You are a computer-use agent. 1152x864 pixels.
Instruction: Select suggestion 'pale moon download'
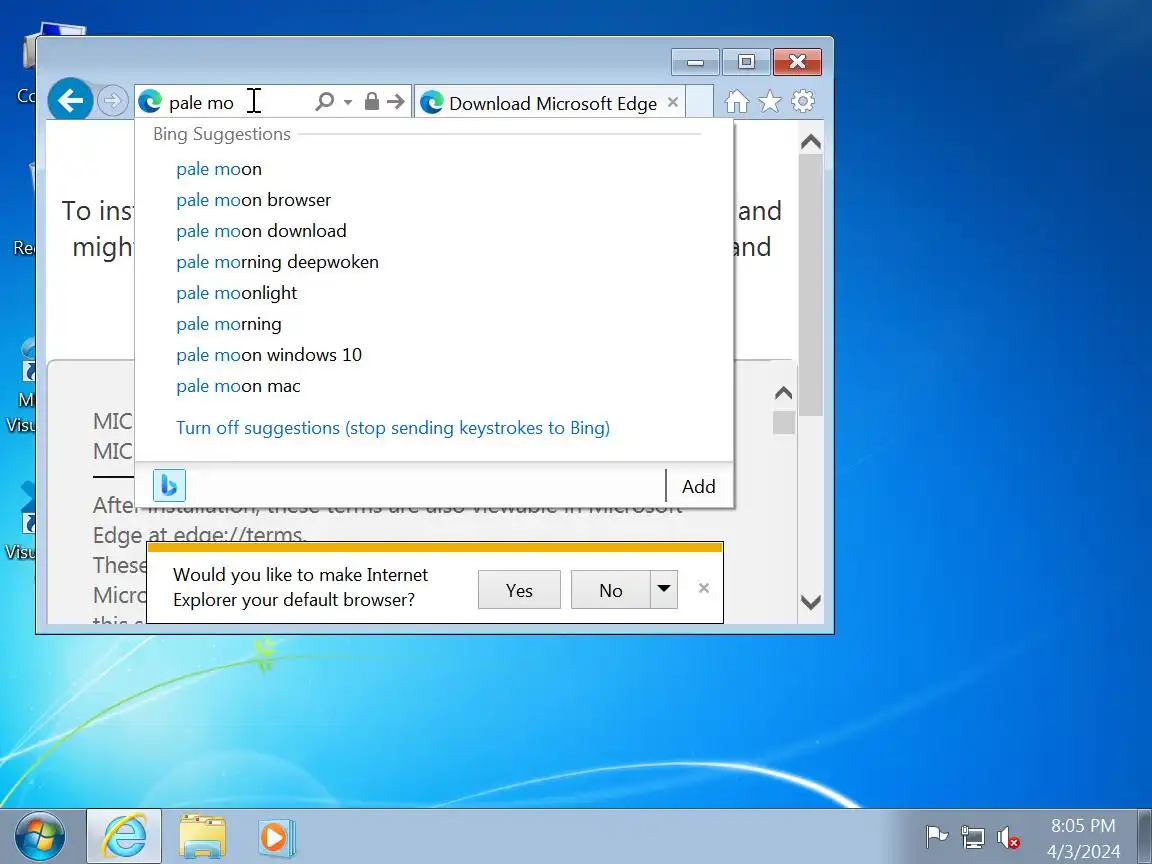pos(433,231)
